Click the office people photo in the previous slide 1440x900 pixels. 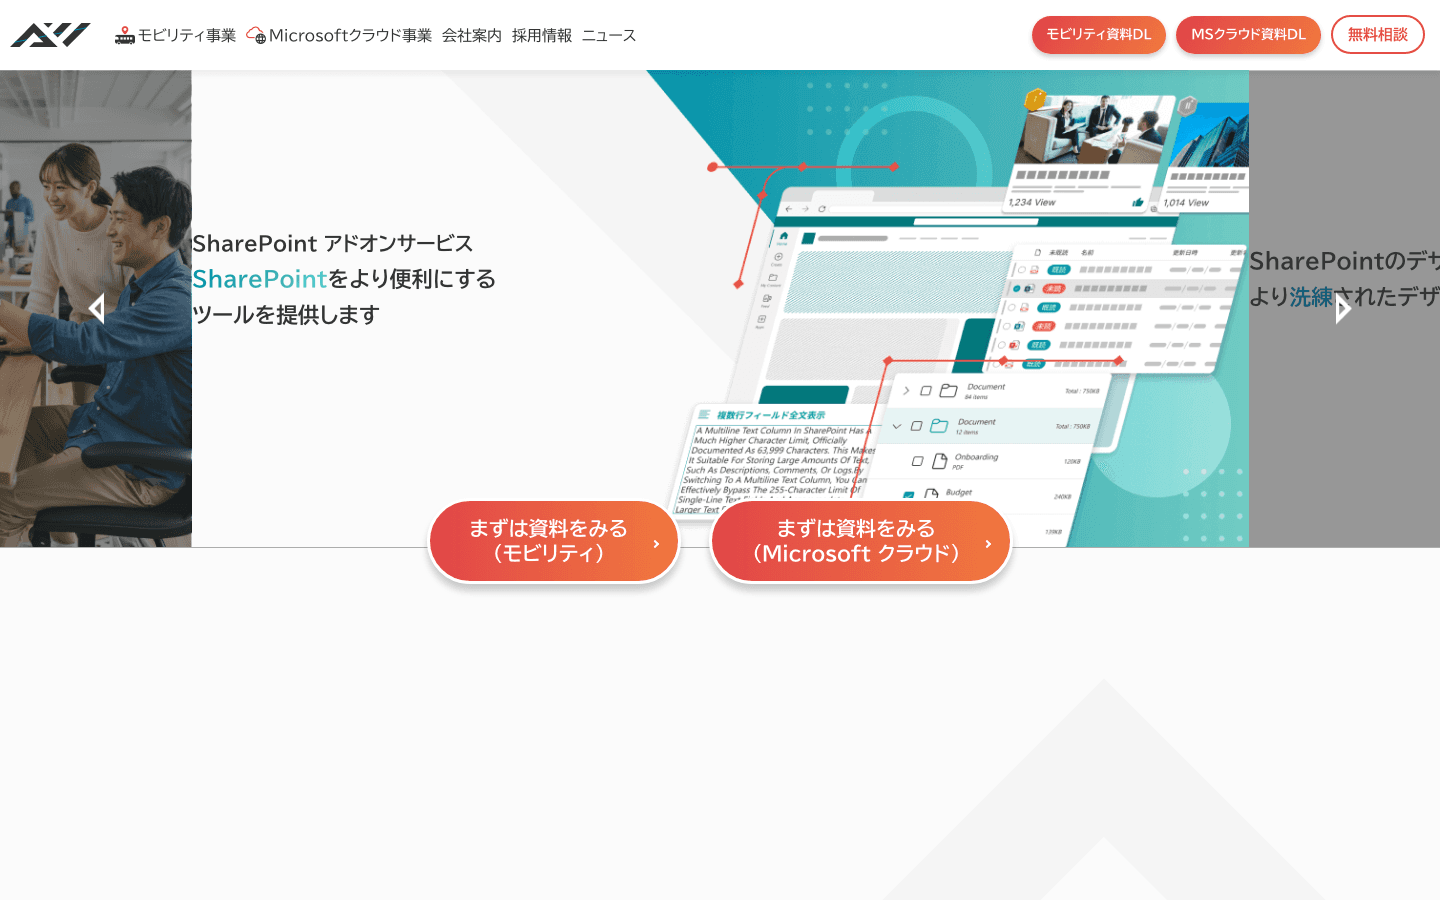tap(96, 308)
